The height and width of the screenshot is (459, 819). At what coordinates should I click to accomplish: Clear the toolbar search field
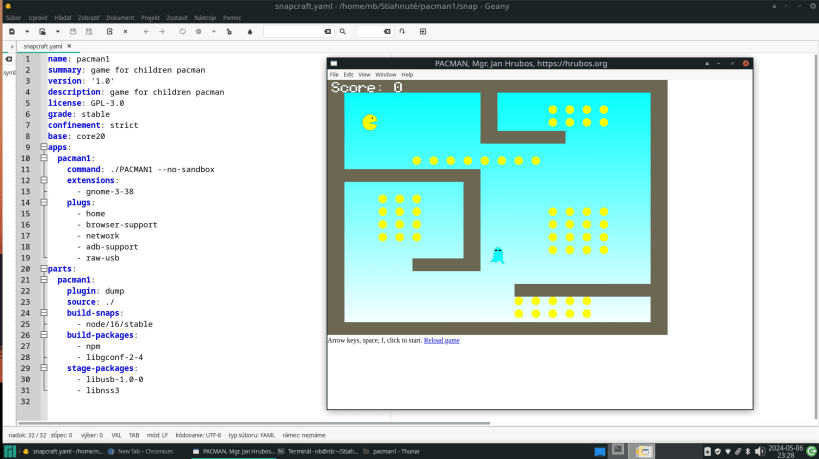pyautogui.click(x=327, y=31)
